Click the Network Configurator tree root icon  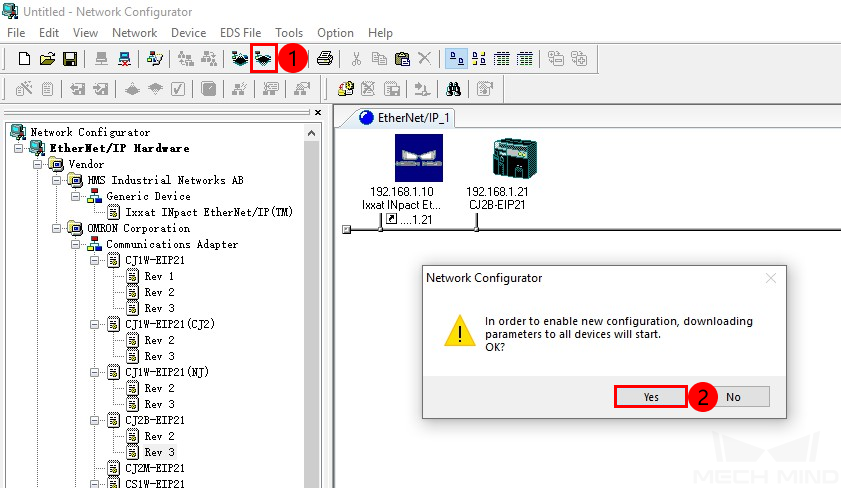pos(18,132)
